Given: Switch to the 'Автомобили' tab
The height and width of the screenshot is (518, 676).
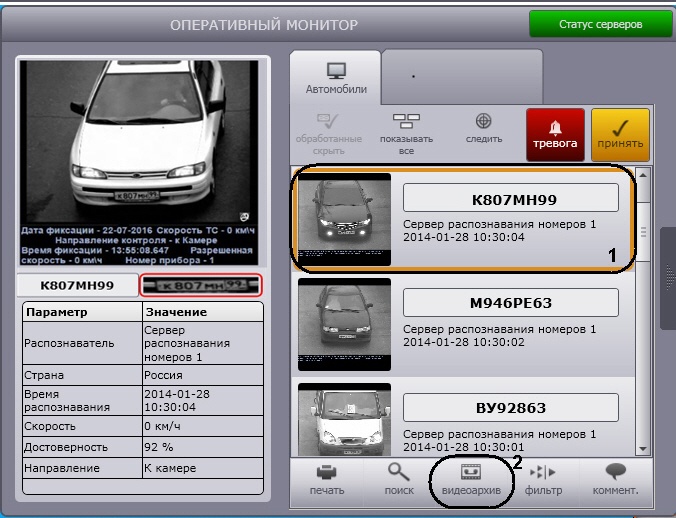Looking at the screenshot, I should [x=336, y=76].
